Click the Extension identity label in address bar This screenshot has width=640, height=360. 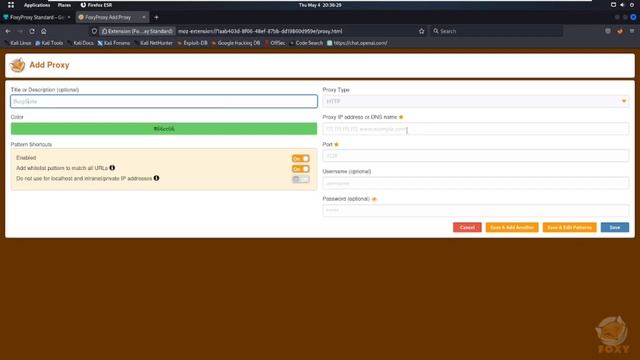click(138, 31)
